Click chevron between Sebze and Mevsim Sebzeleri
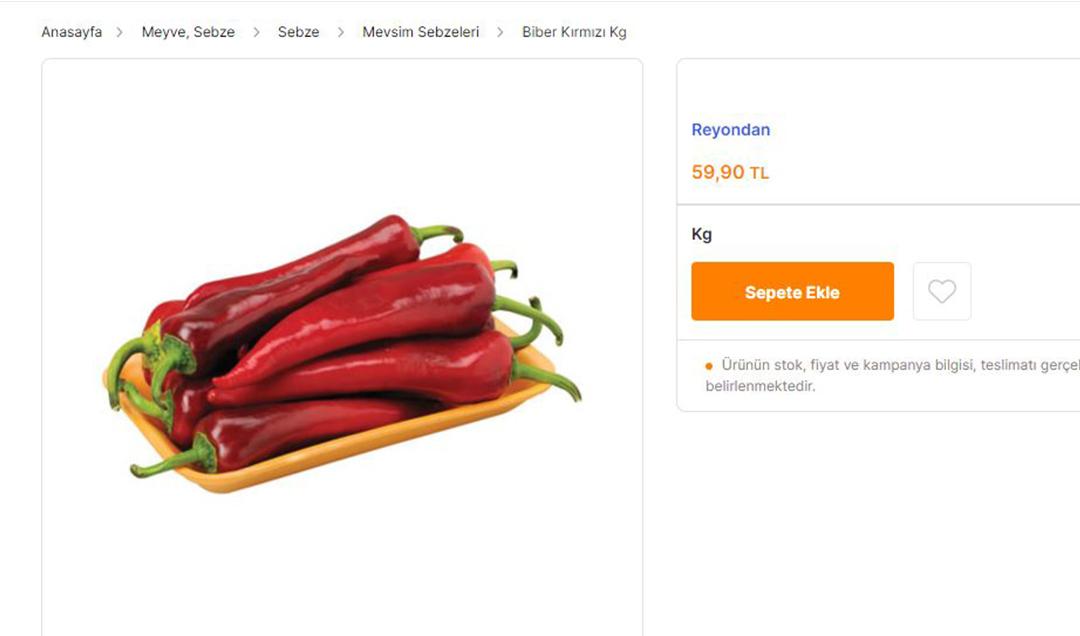1080x636 pixels. pos(340,32)
